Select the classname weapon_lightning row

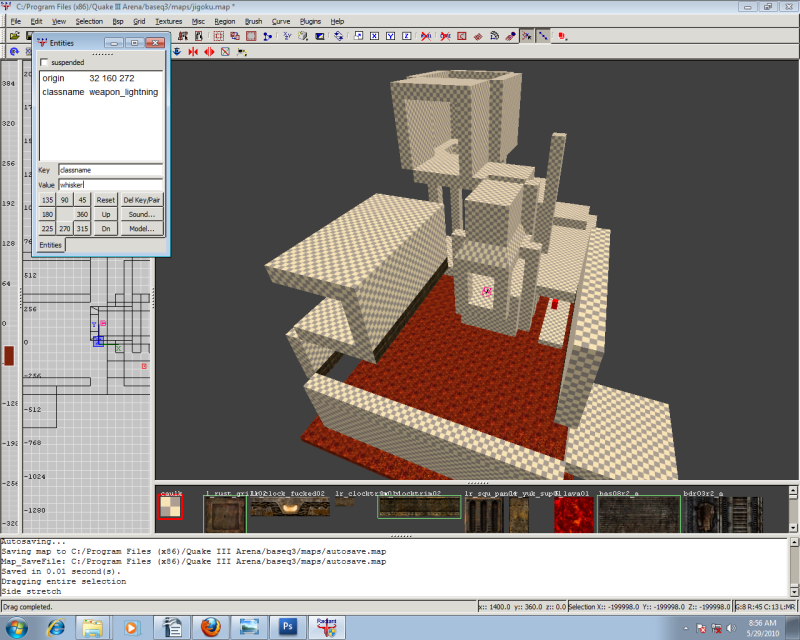coord(101,92)
